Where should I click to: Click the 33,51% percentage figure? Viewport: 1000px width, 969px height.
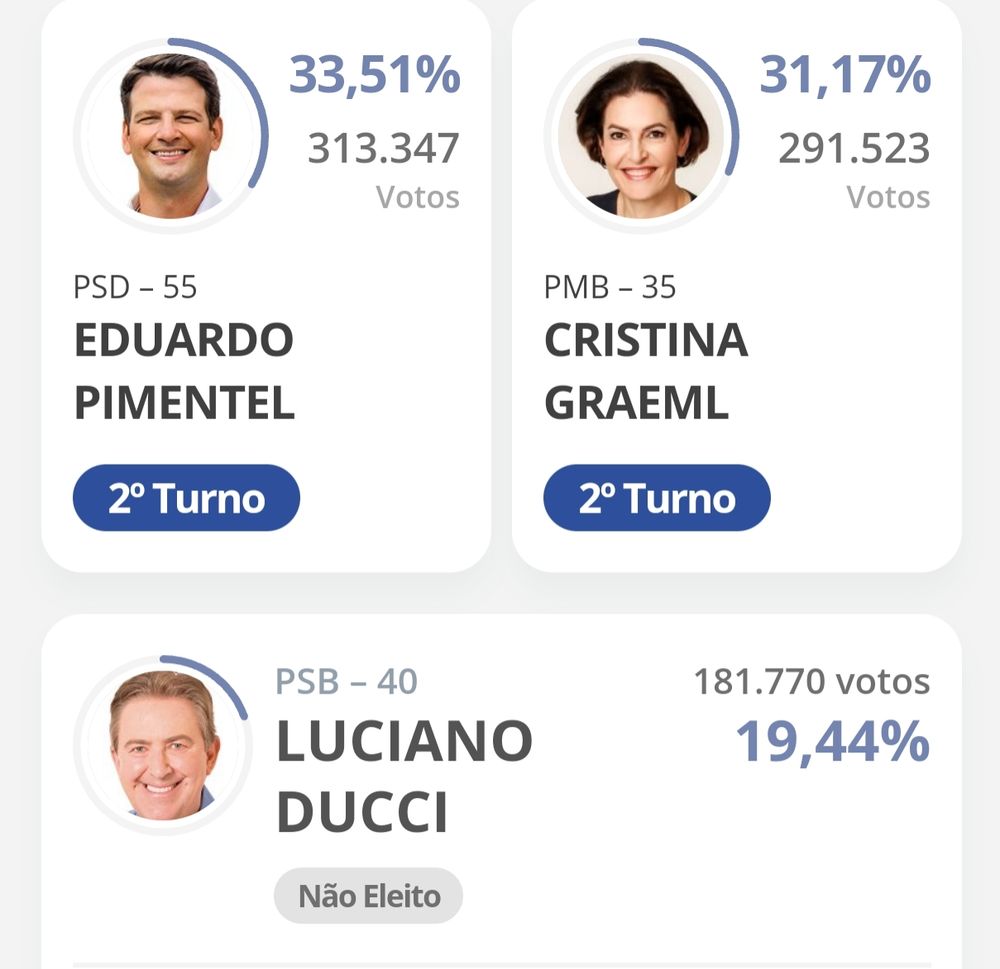[374, 75]
